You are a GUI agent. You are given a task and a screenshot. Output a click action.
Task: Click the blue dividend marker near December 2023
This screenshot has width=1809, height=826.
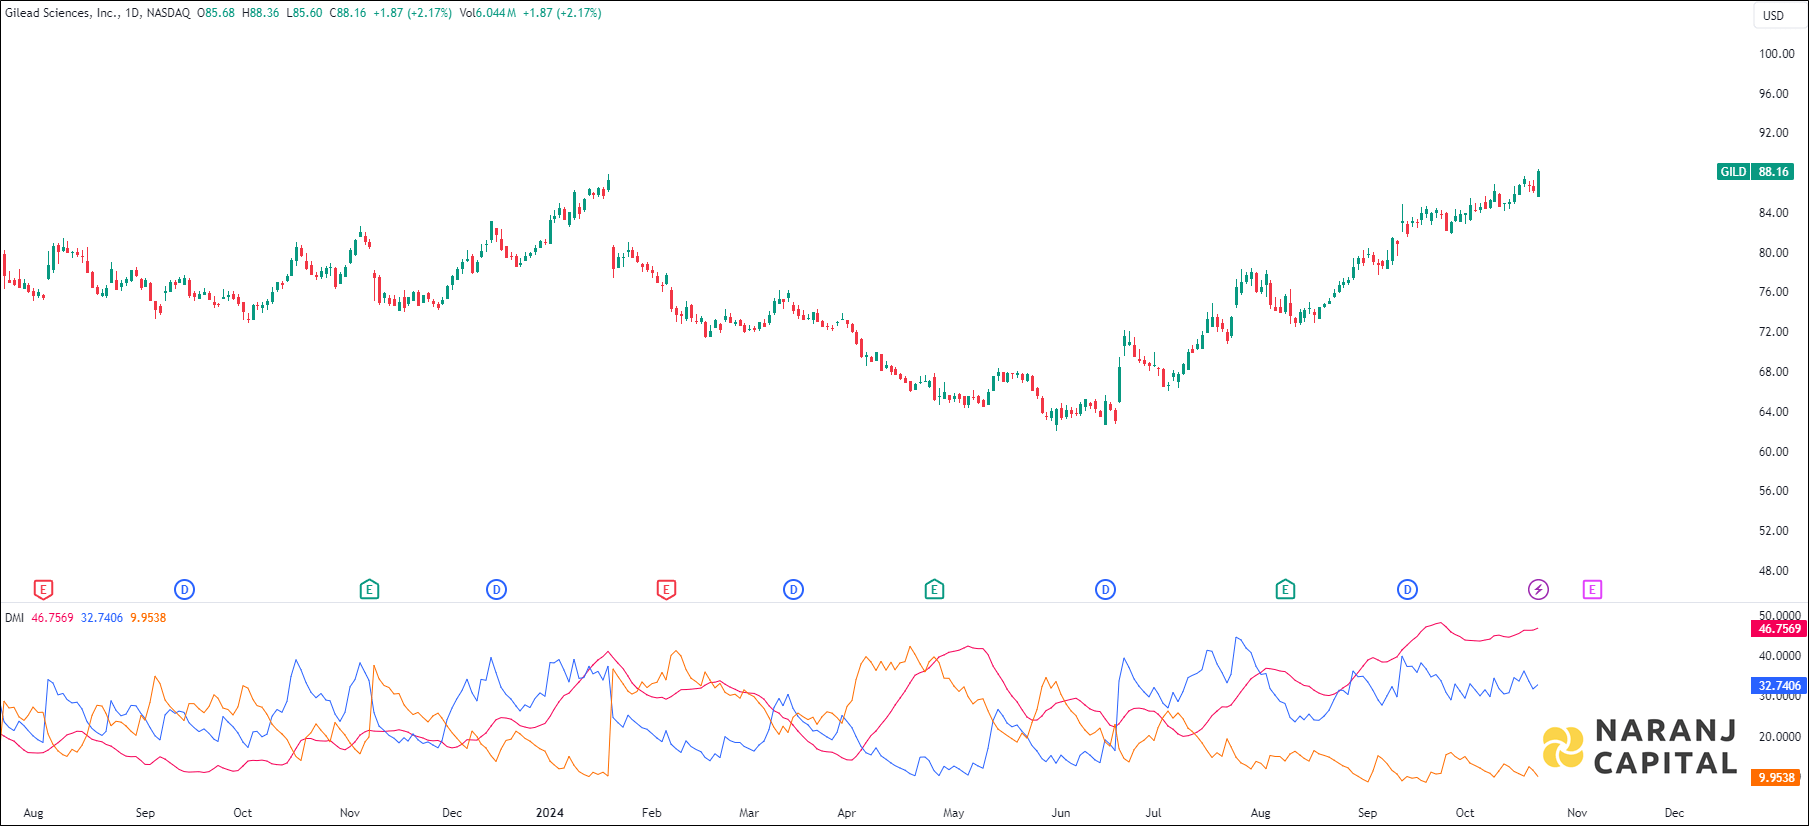[496, 590]
